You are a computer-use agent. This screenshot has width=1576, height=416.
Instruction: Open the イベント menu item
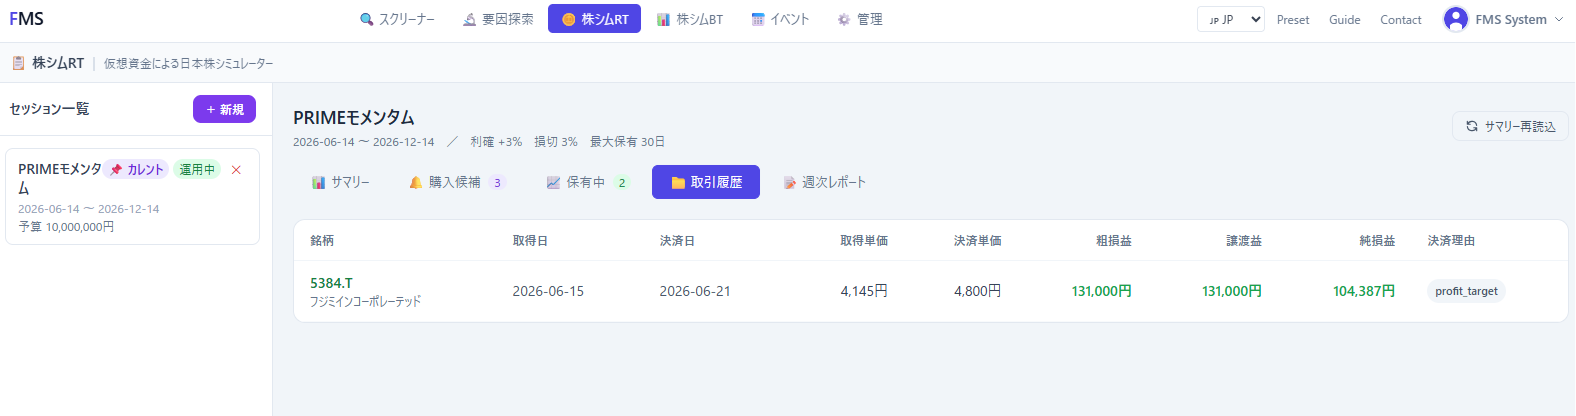tap(780, 19)
